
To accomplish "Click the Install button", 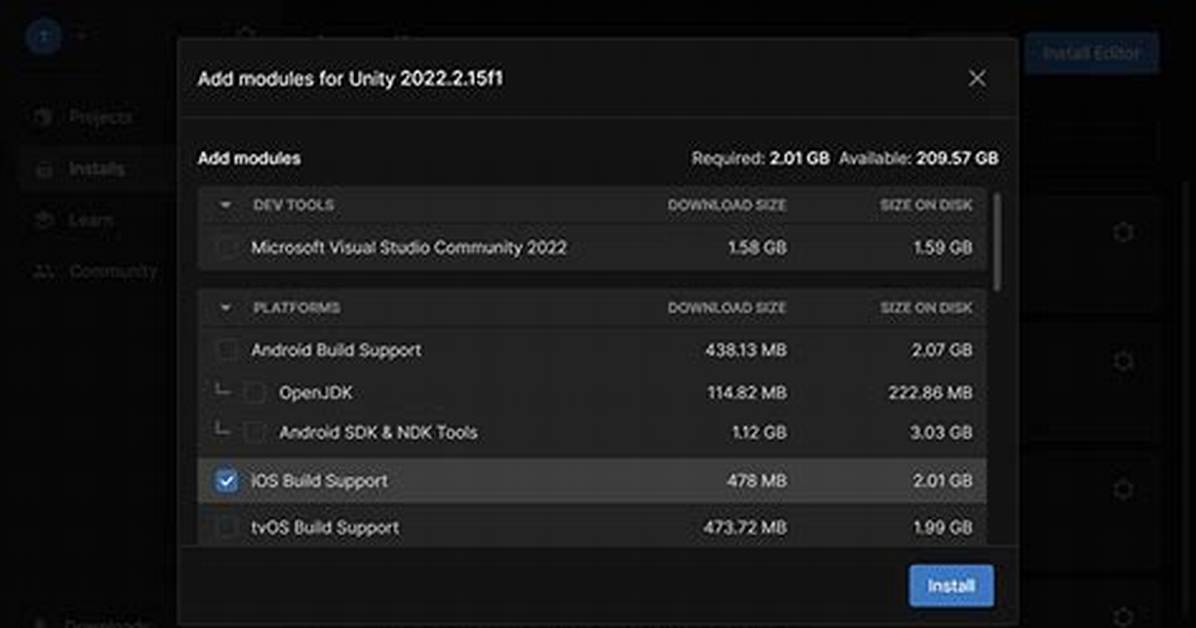I will tap(951, 586).
